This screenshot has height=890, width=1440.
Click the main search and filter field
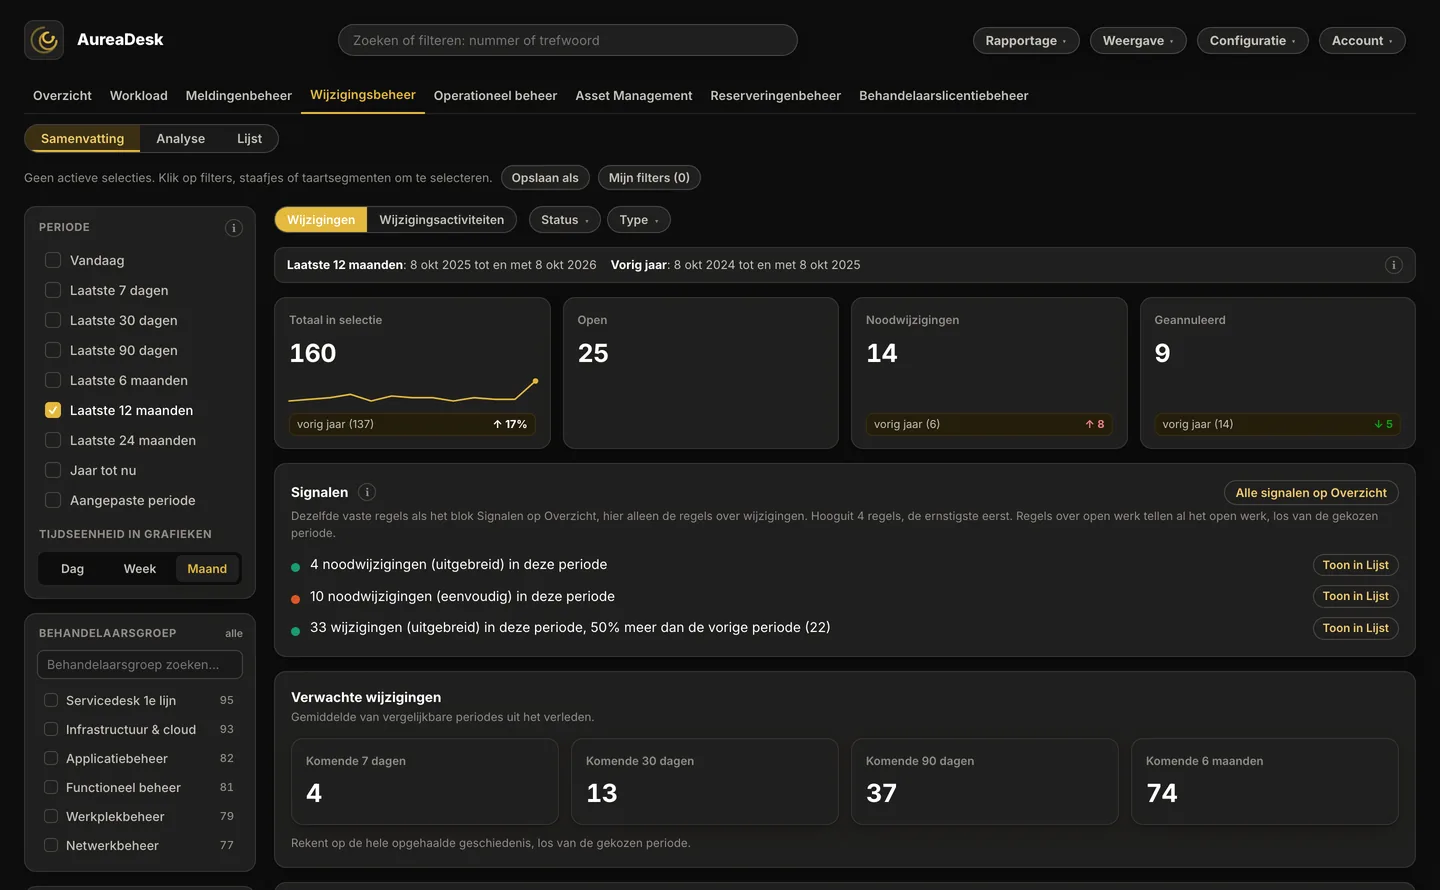[568, 40]
